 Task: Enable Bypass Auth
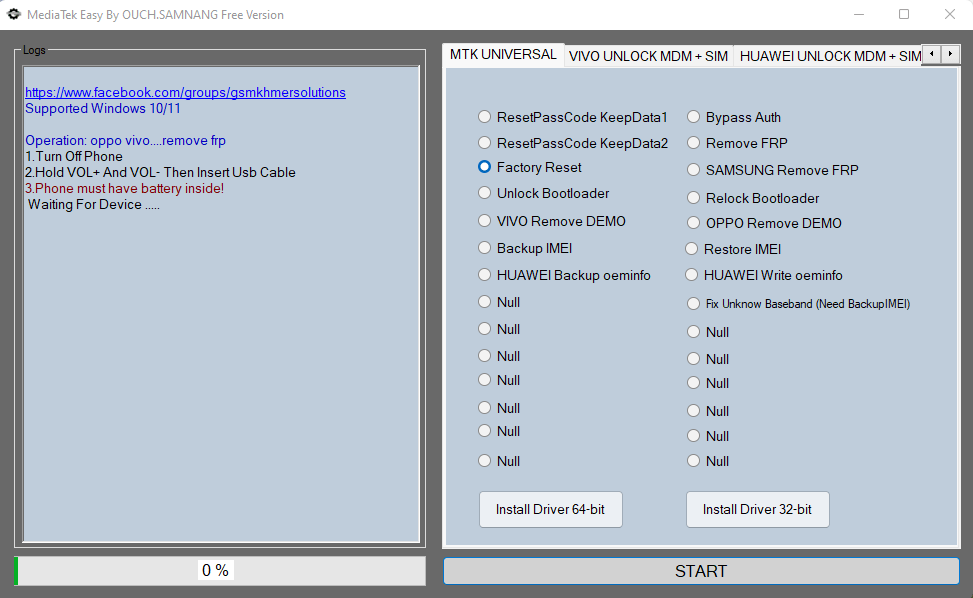click(693, 117)
